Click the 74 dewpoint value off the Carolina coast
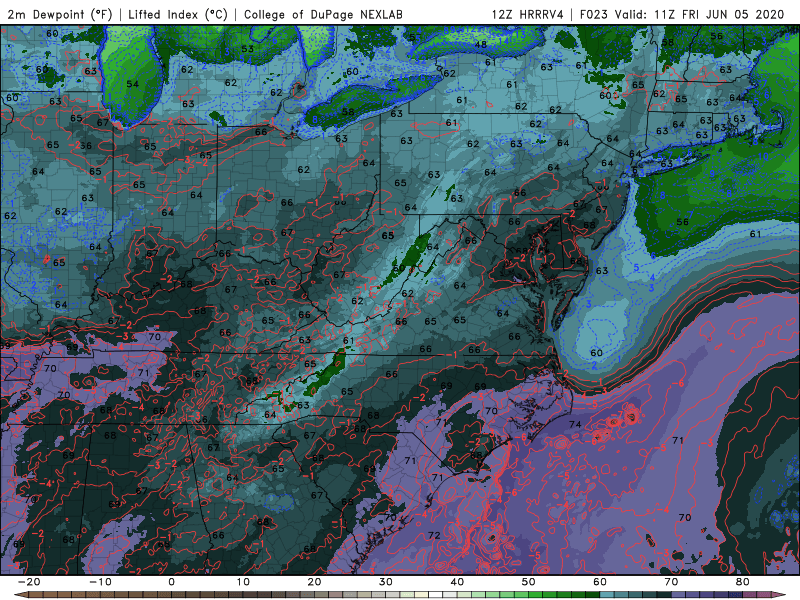Image resolution: width=800 pixels, height=600 pixels. [575, 424]
